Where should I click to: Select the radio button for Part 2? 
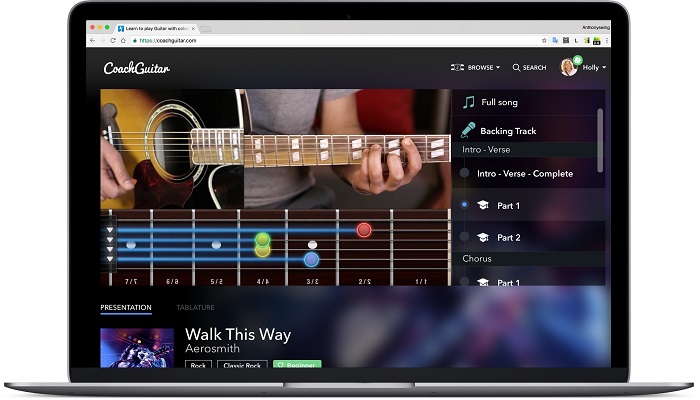464,237
